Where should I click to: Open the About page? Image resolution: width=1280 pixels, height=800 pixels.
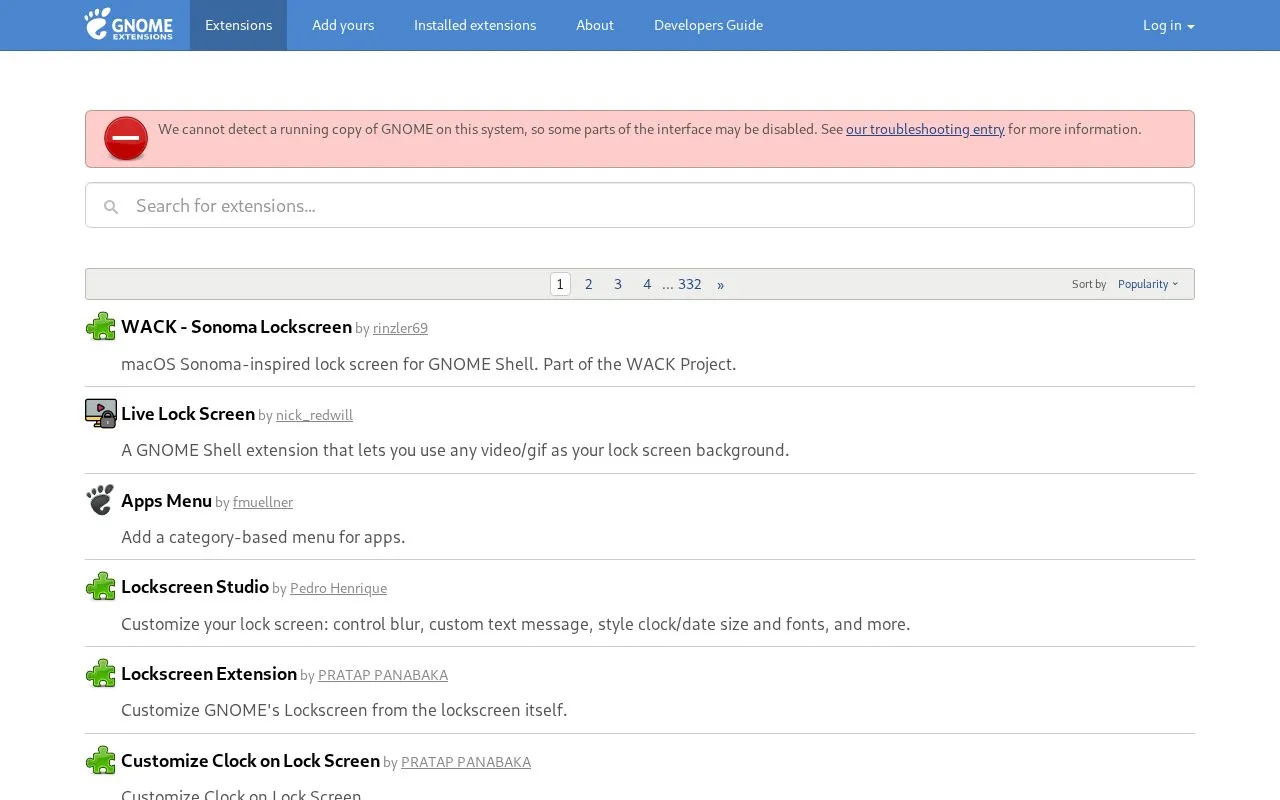tap(595, 25)
